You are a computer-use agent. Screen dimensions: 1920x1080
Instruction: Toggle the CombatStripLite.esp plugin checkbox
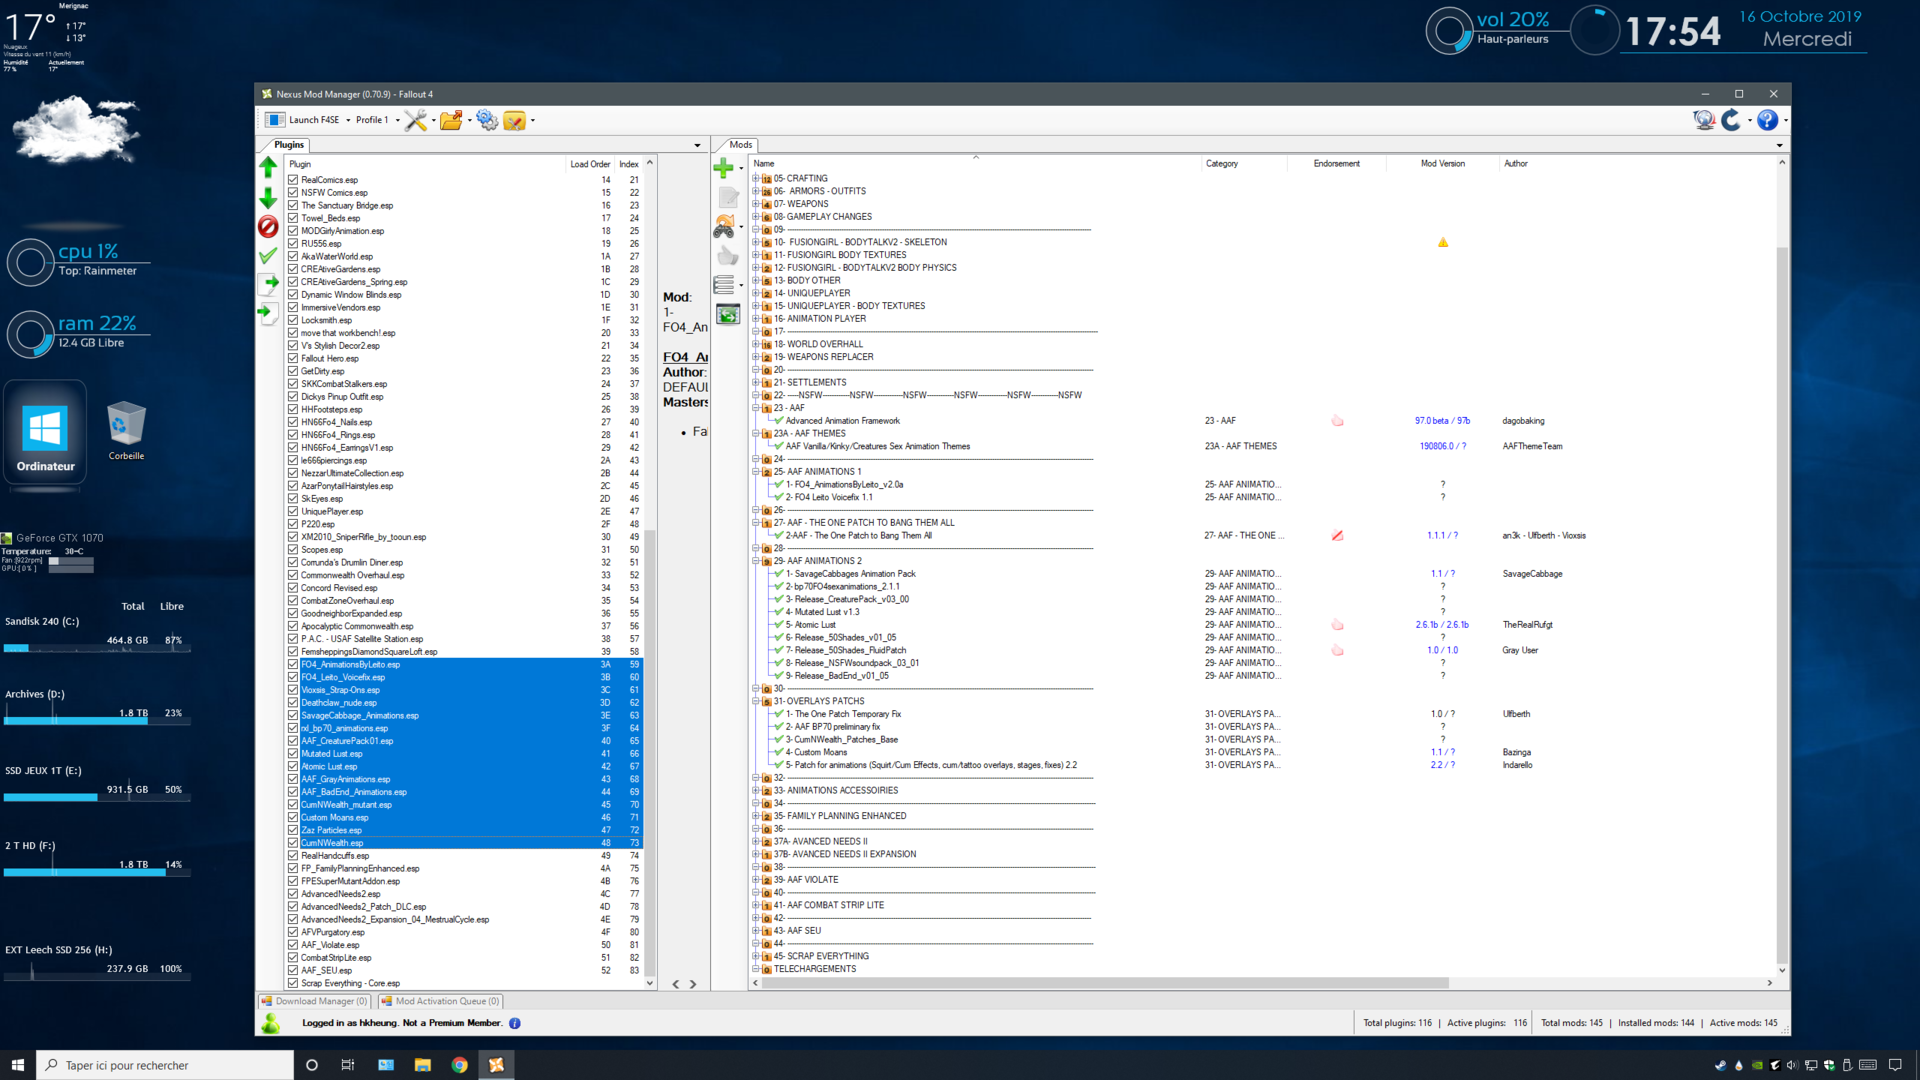pyautogui.click(x=293, y=957)
